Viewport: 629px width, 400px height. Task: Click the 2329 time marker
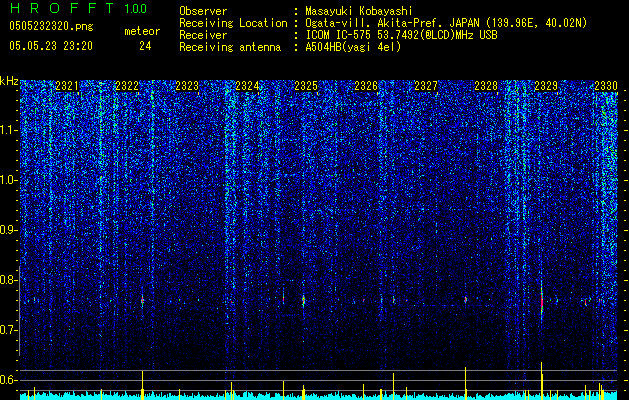pos(546,86)
